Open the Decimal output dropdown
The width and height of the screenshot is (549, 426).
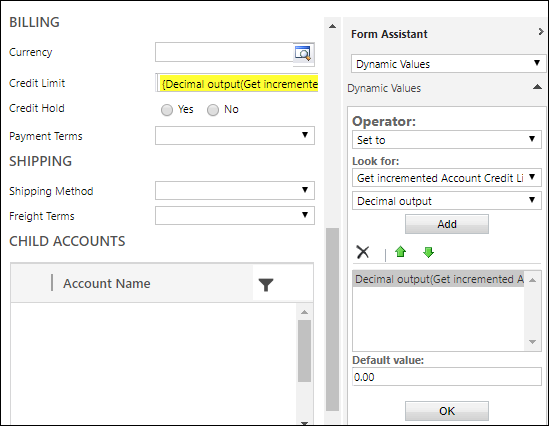[446, 201]
